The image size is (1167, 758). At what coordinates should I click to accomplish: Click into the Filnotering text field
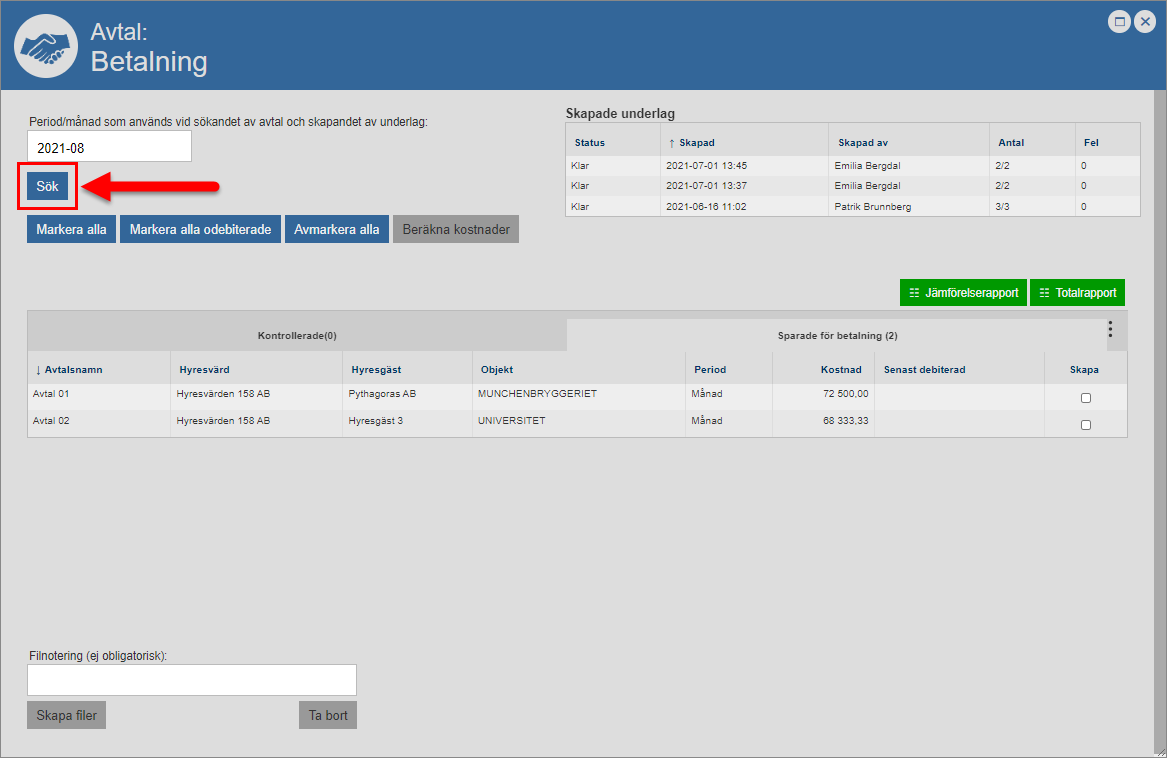tap(191, 680)
